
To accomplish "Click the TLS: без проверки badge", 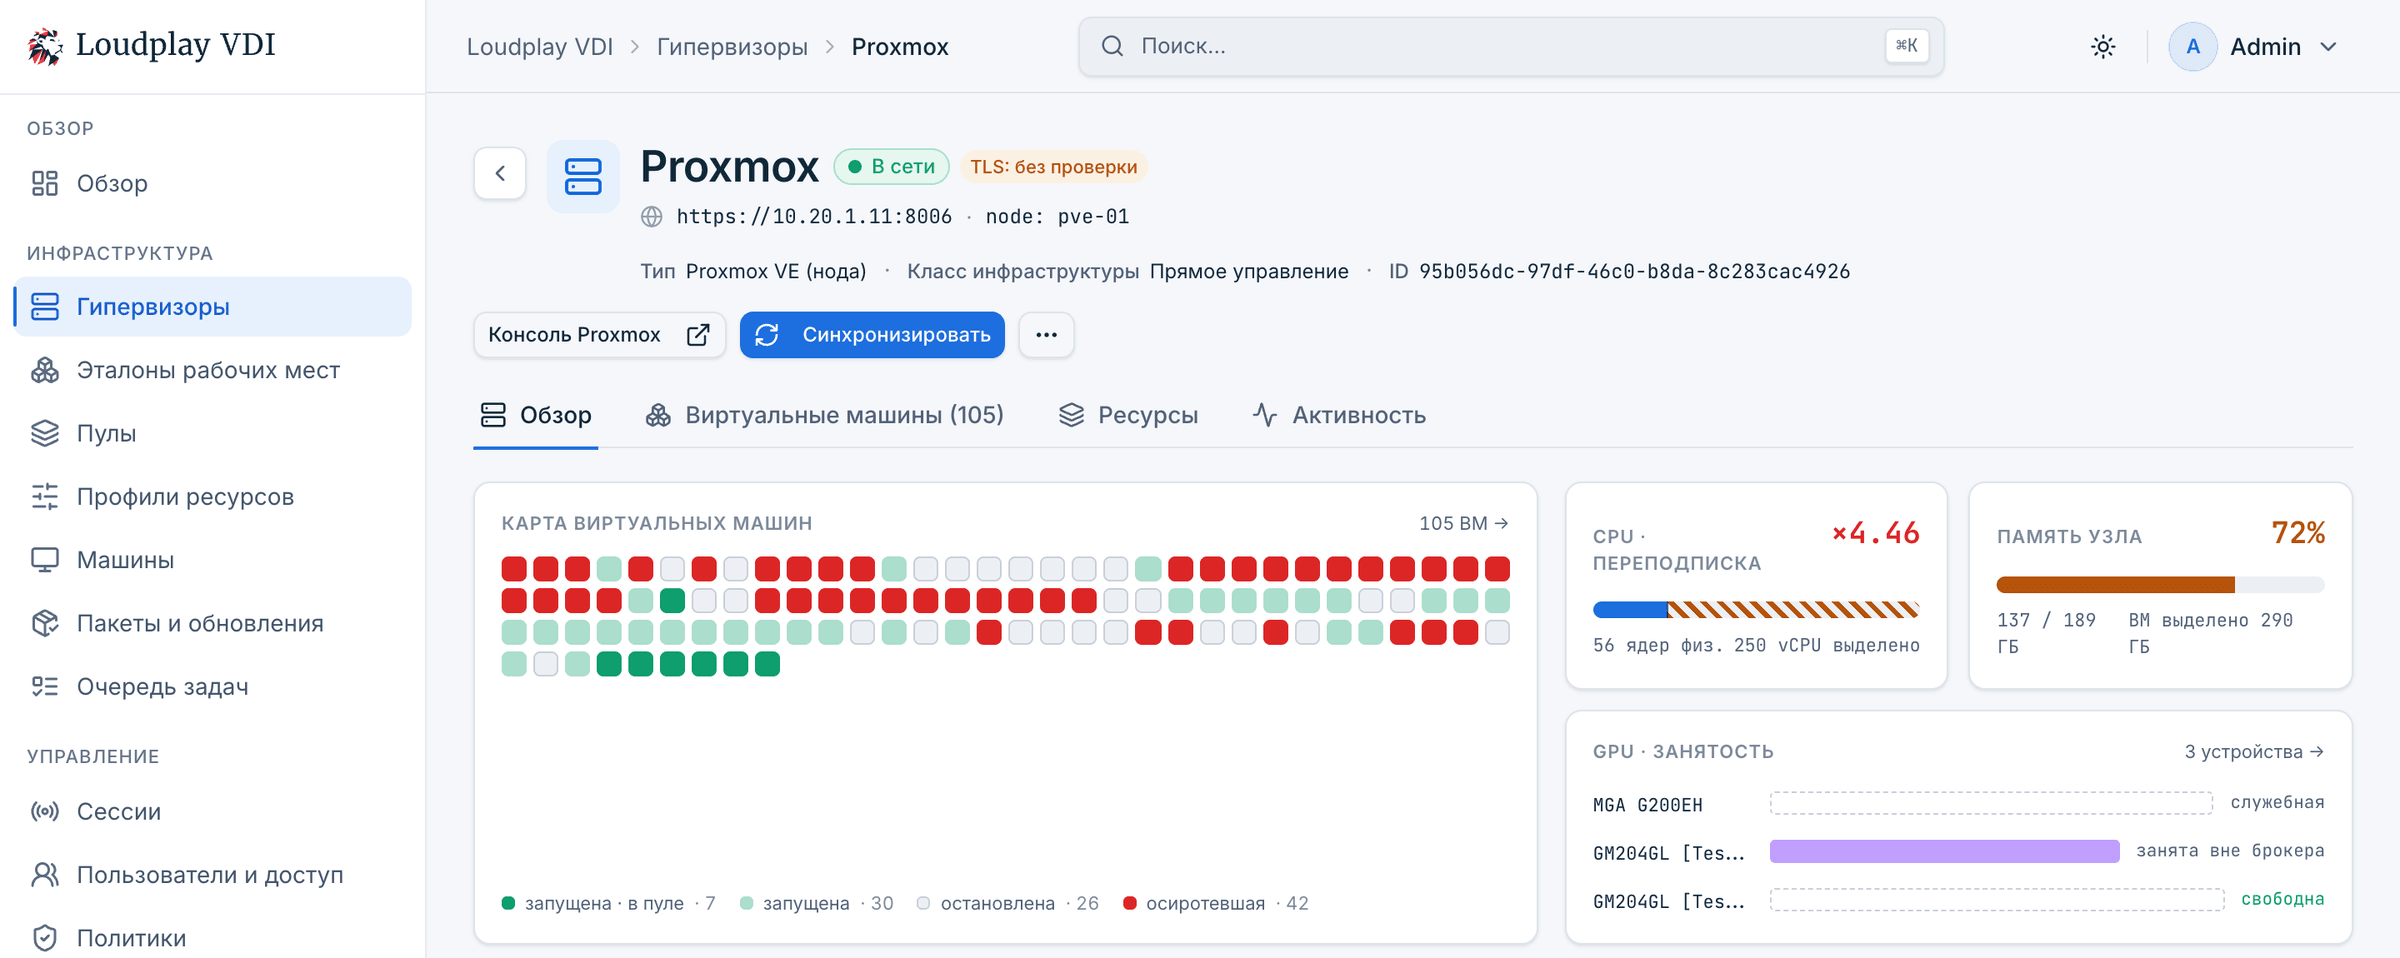I will pyautogui.click(x=1053, y=167).
